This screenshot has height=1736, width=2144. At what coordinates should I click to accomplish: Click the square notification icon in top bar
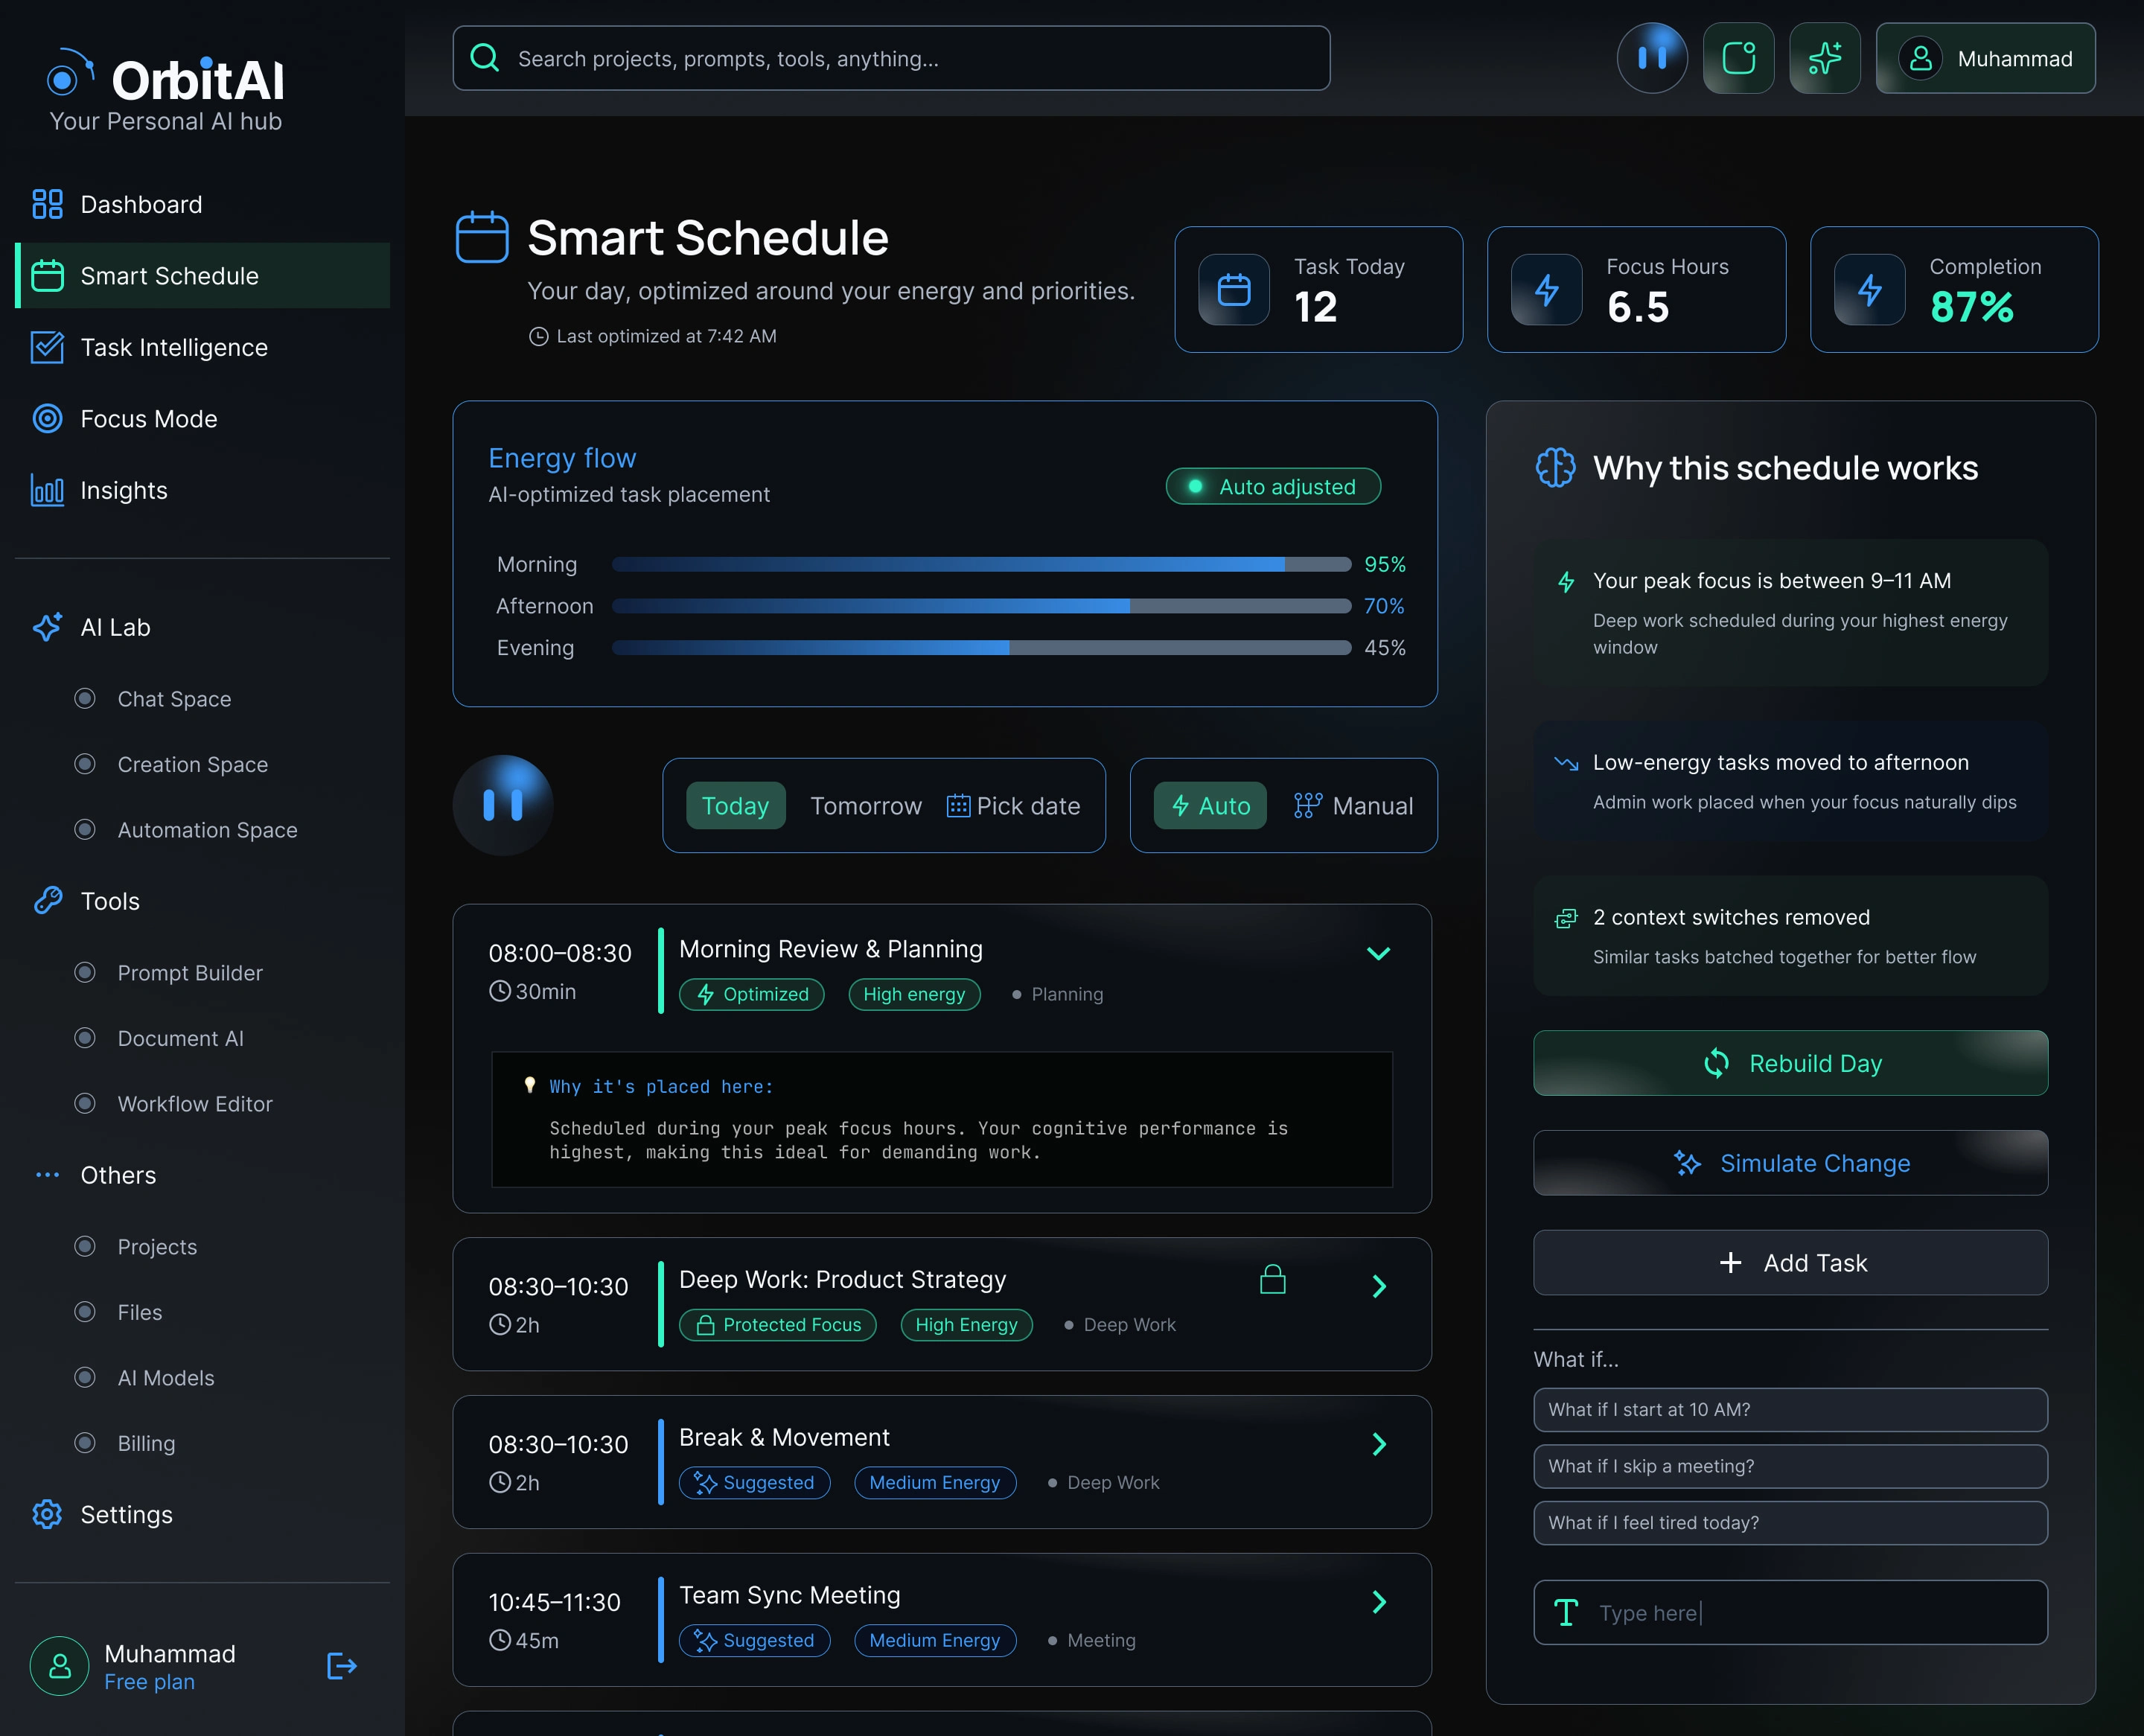(x=1738, y=58)
